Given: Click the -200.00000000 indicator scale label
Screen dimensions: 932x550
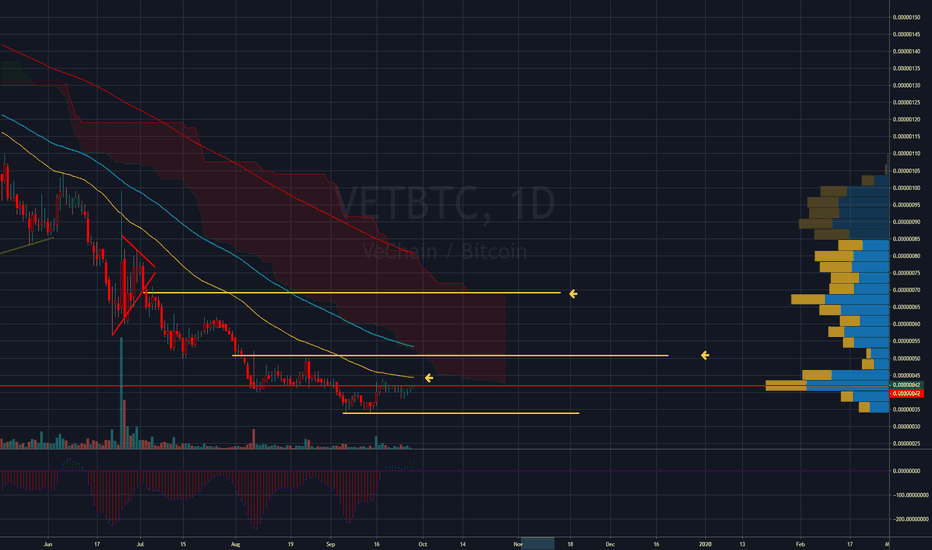Looking at the screenshot, I should tap(910, 519).
